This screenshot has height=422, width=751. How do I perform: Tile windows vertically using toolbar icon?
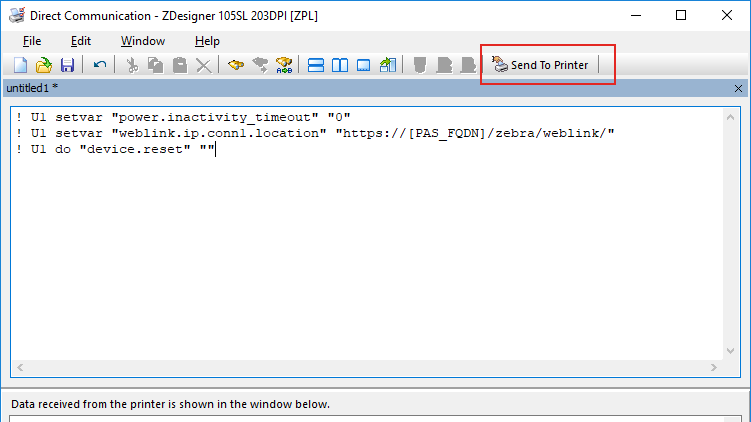click(340, 65)
